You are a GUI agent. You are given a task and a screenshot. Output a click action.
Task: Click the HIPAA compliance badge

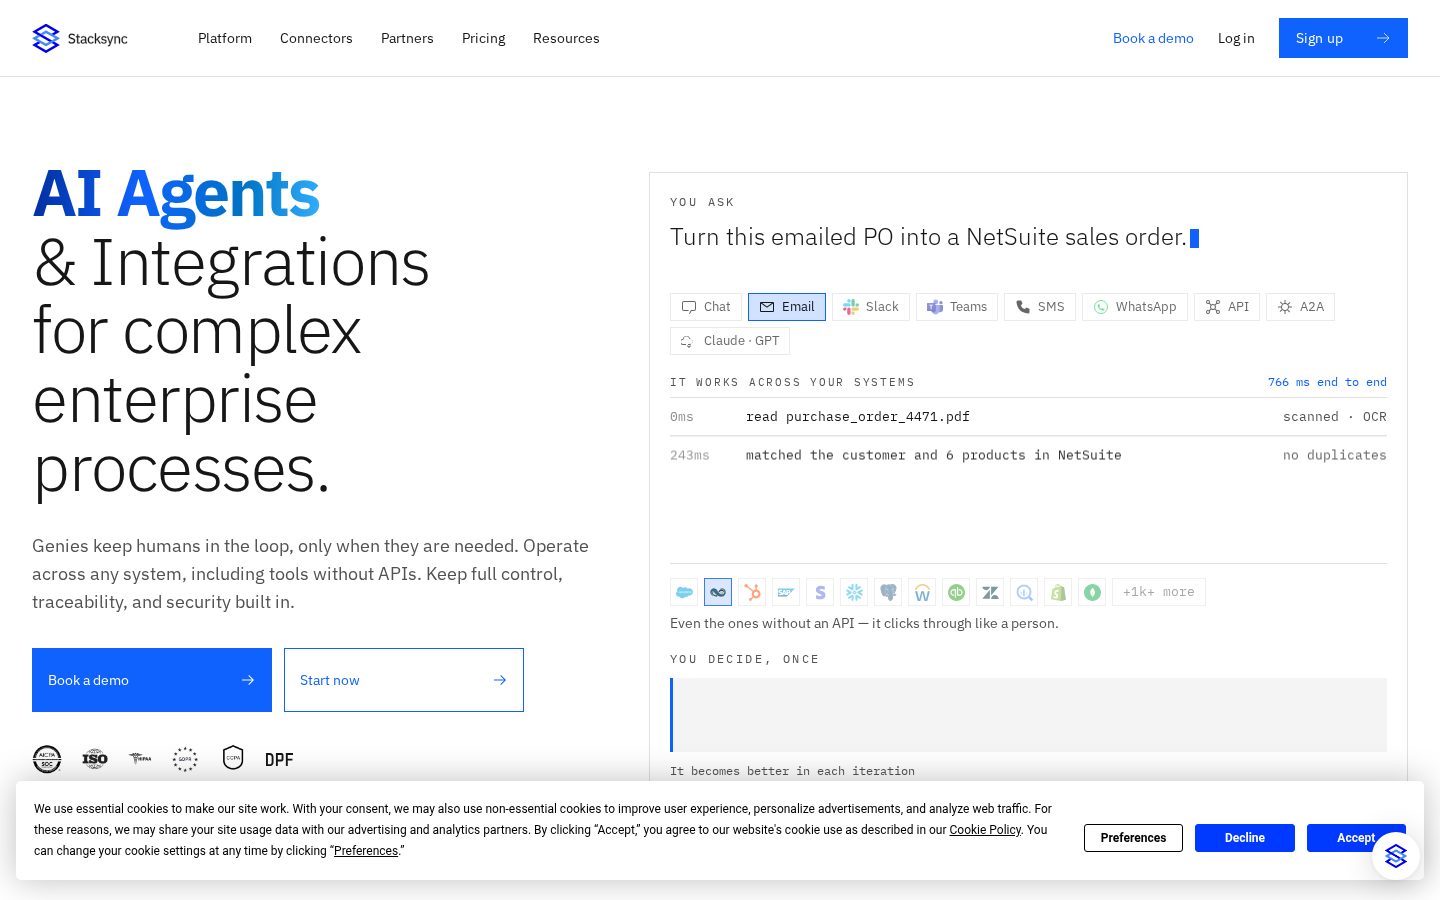[141, 759]
